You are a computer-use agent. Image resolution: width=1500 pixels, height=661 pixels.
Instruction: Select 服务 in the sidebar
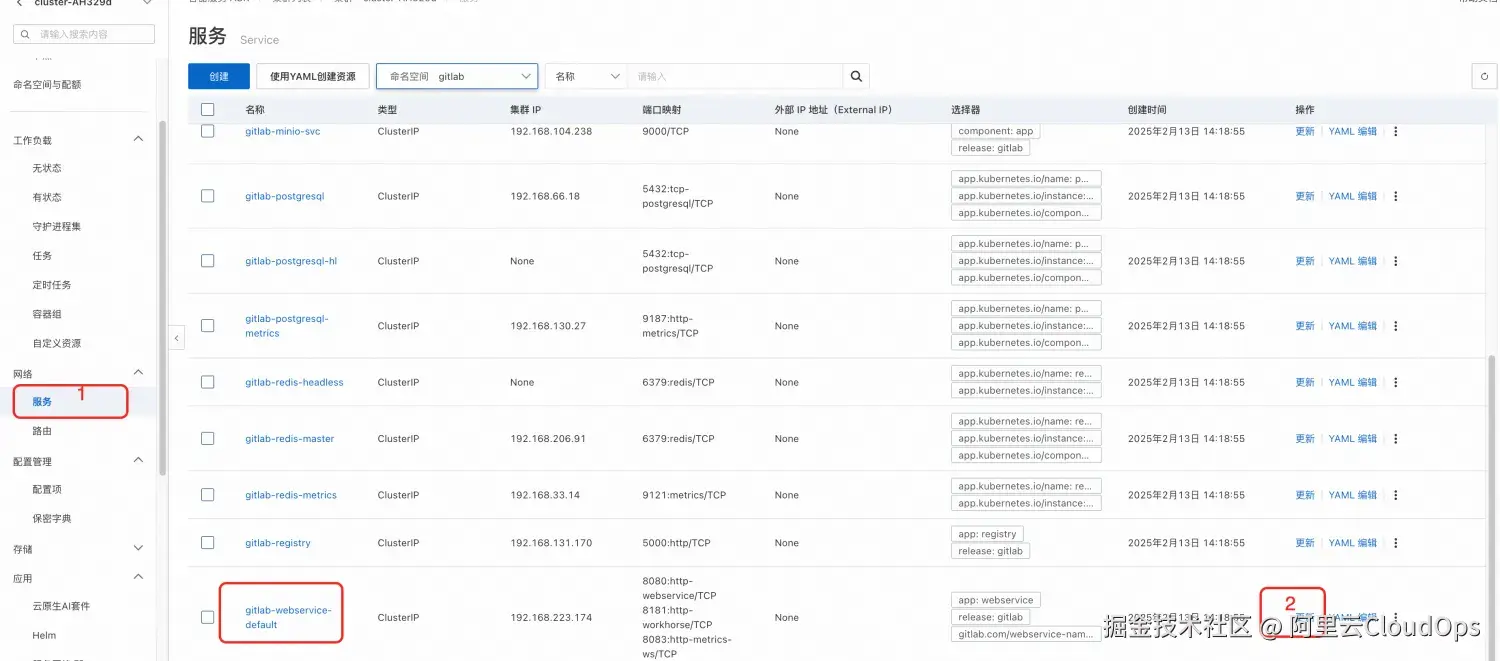tap(42, 402)
